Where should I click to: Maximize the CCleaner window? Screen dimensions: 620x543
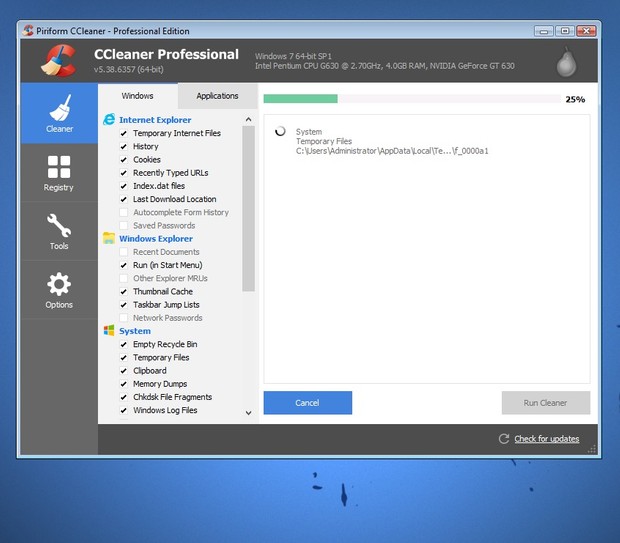[565, 31]
